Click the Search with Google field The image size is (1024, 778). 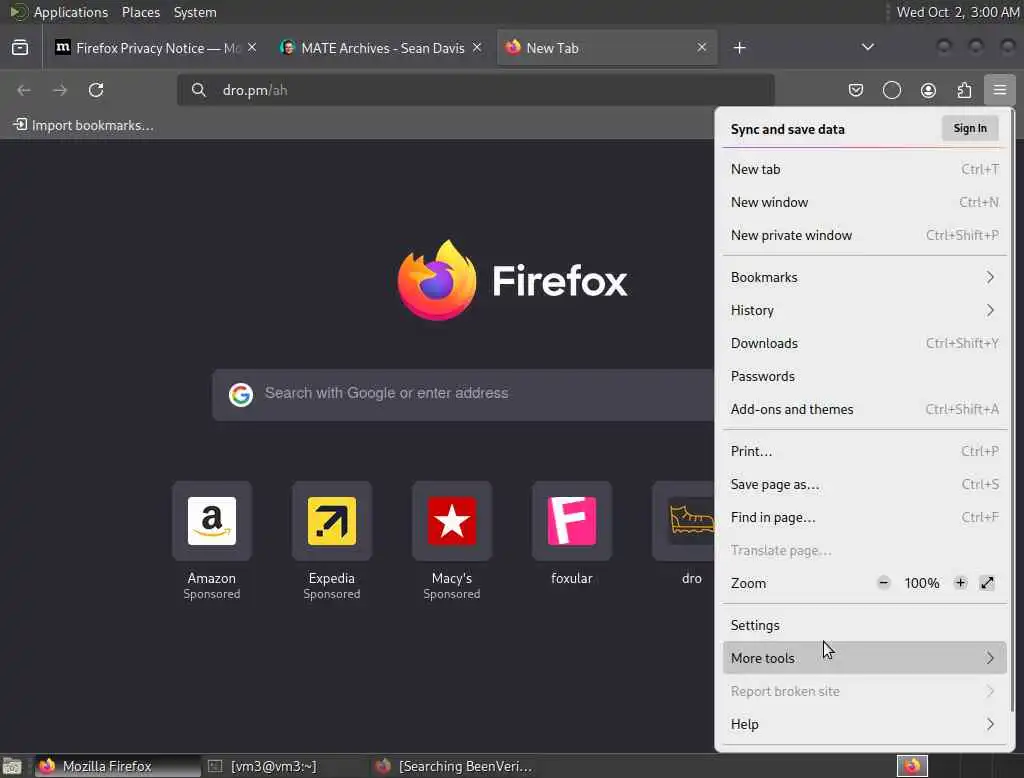(464, 395)
